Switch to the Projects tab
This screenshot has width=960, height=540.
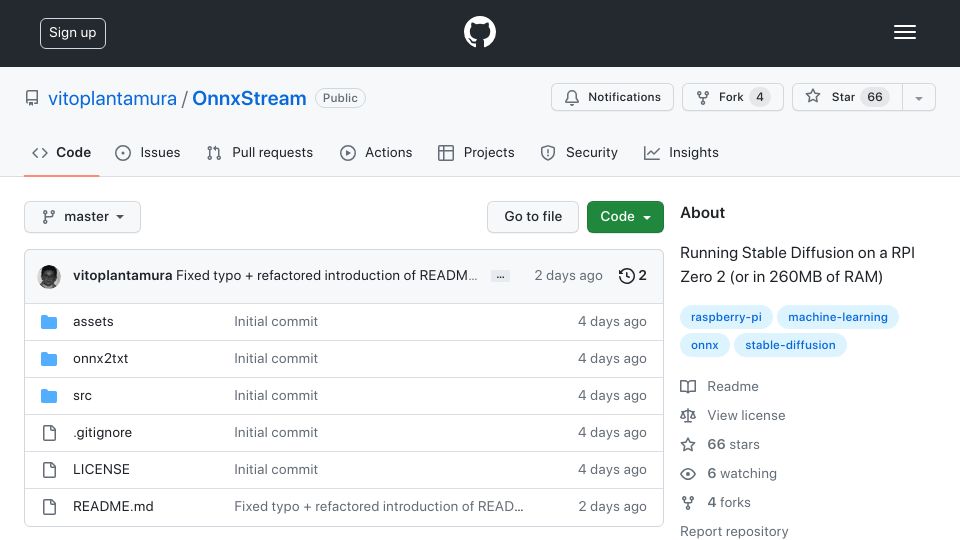coord(476,152)
